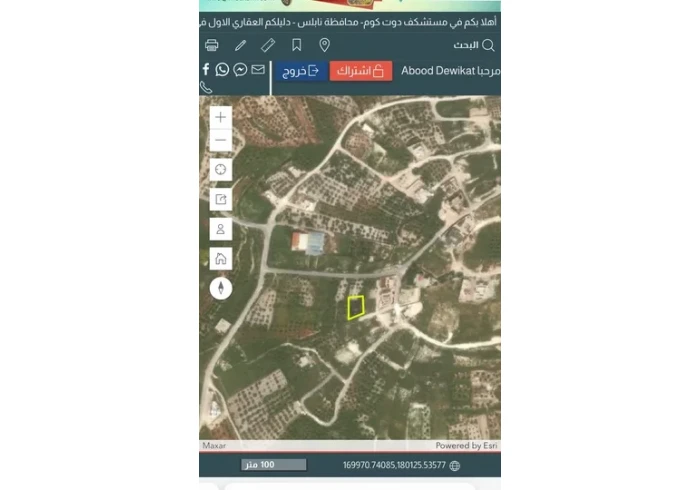Screen dimensions: 700x490
Task: Click the yellow outlined land parcel
Action: tap(355, 308)
